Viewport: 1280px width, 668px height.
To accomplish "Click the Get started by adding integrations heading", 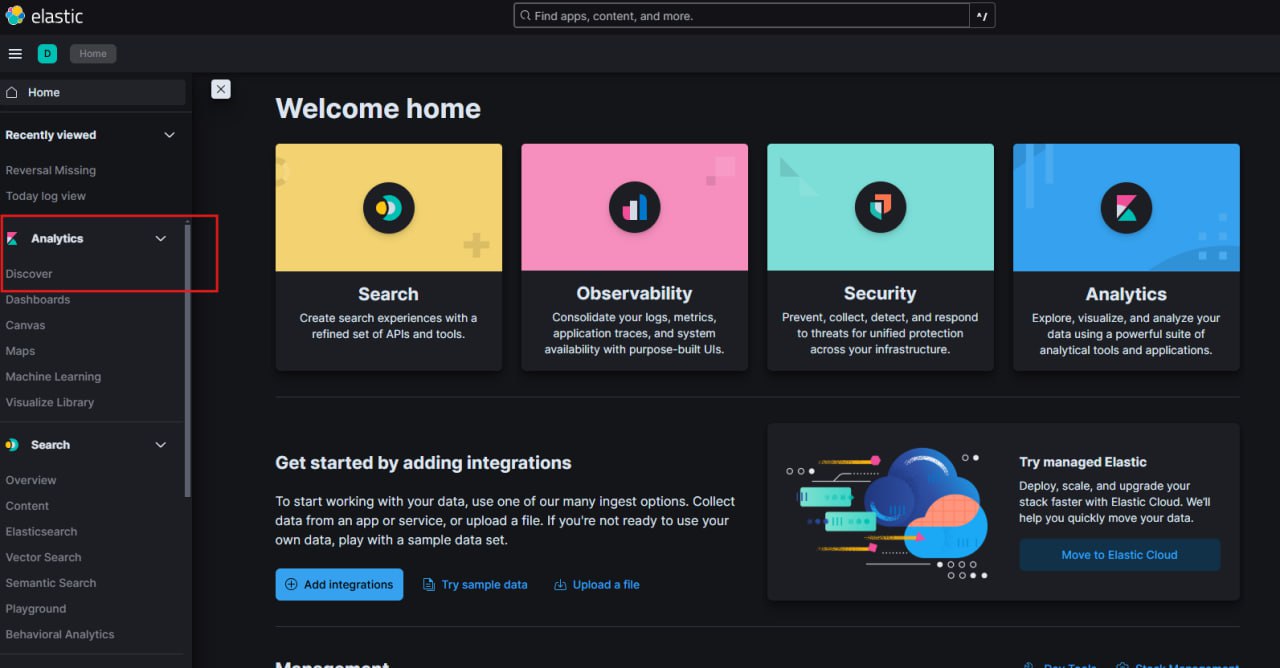I will point(424,463).
